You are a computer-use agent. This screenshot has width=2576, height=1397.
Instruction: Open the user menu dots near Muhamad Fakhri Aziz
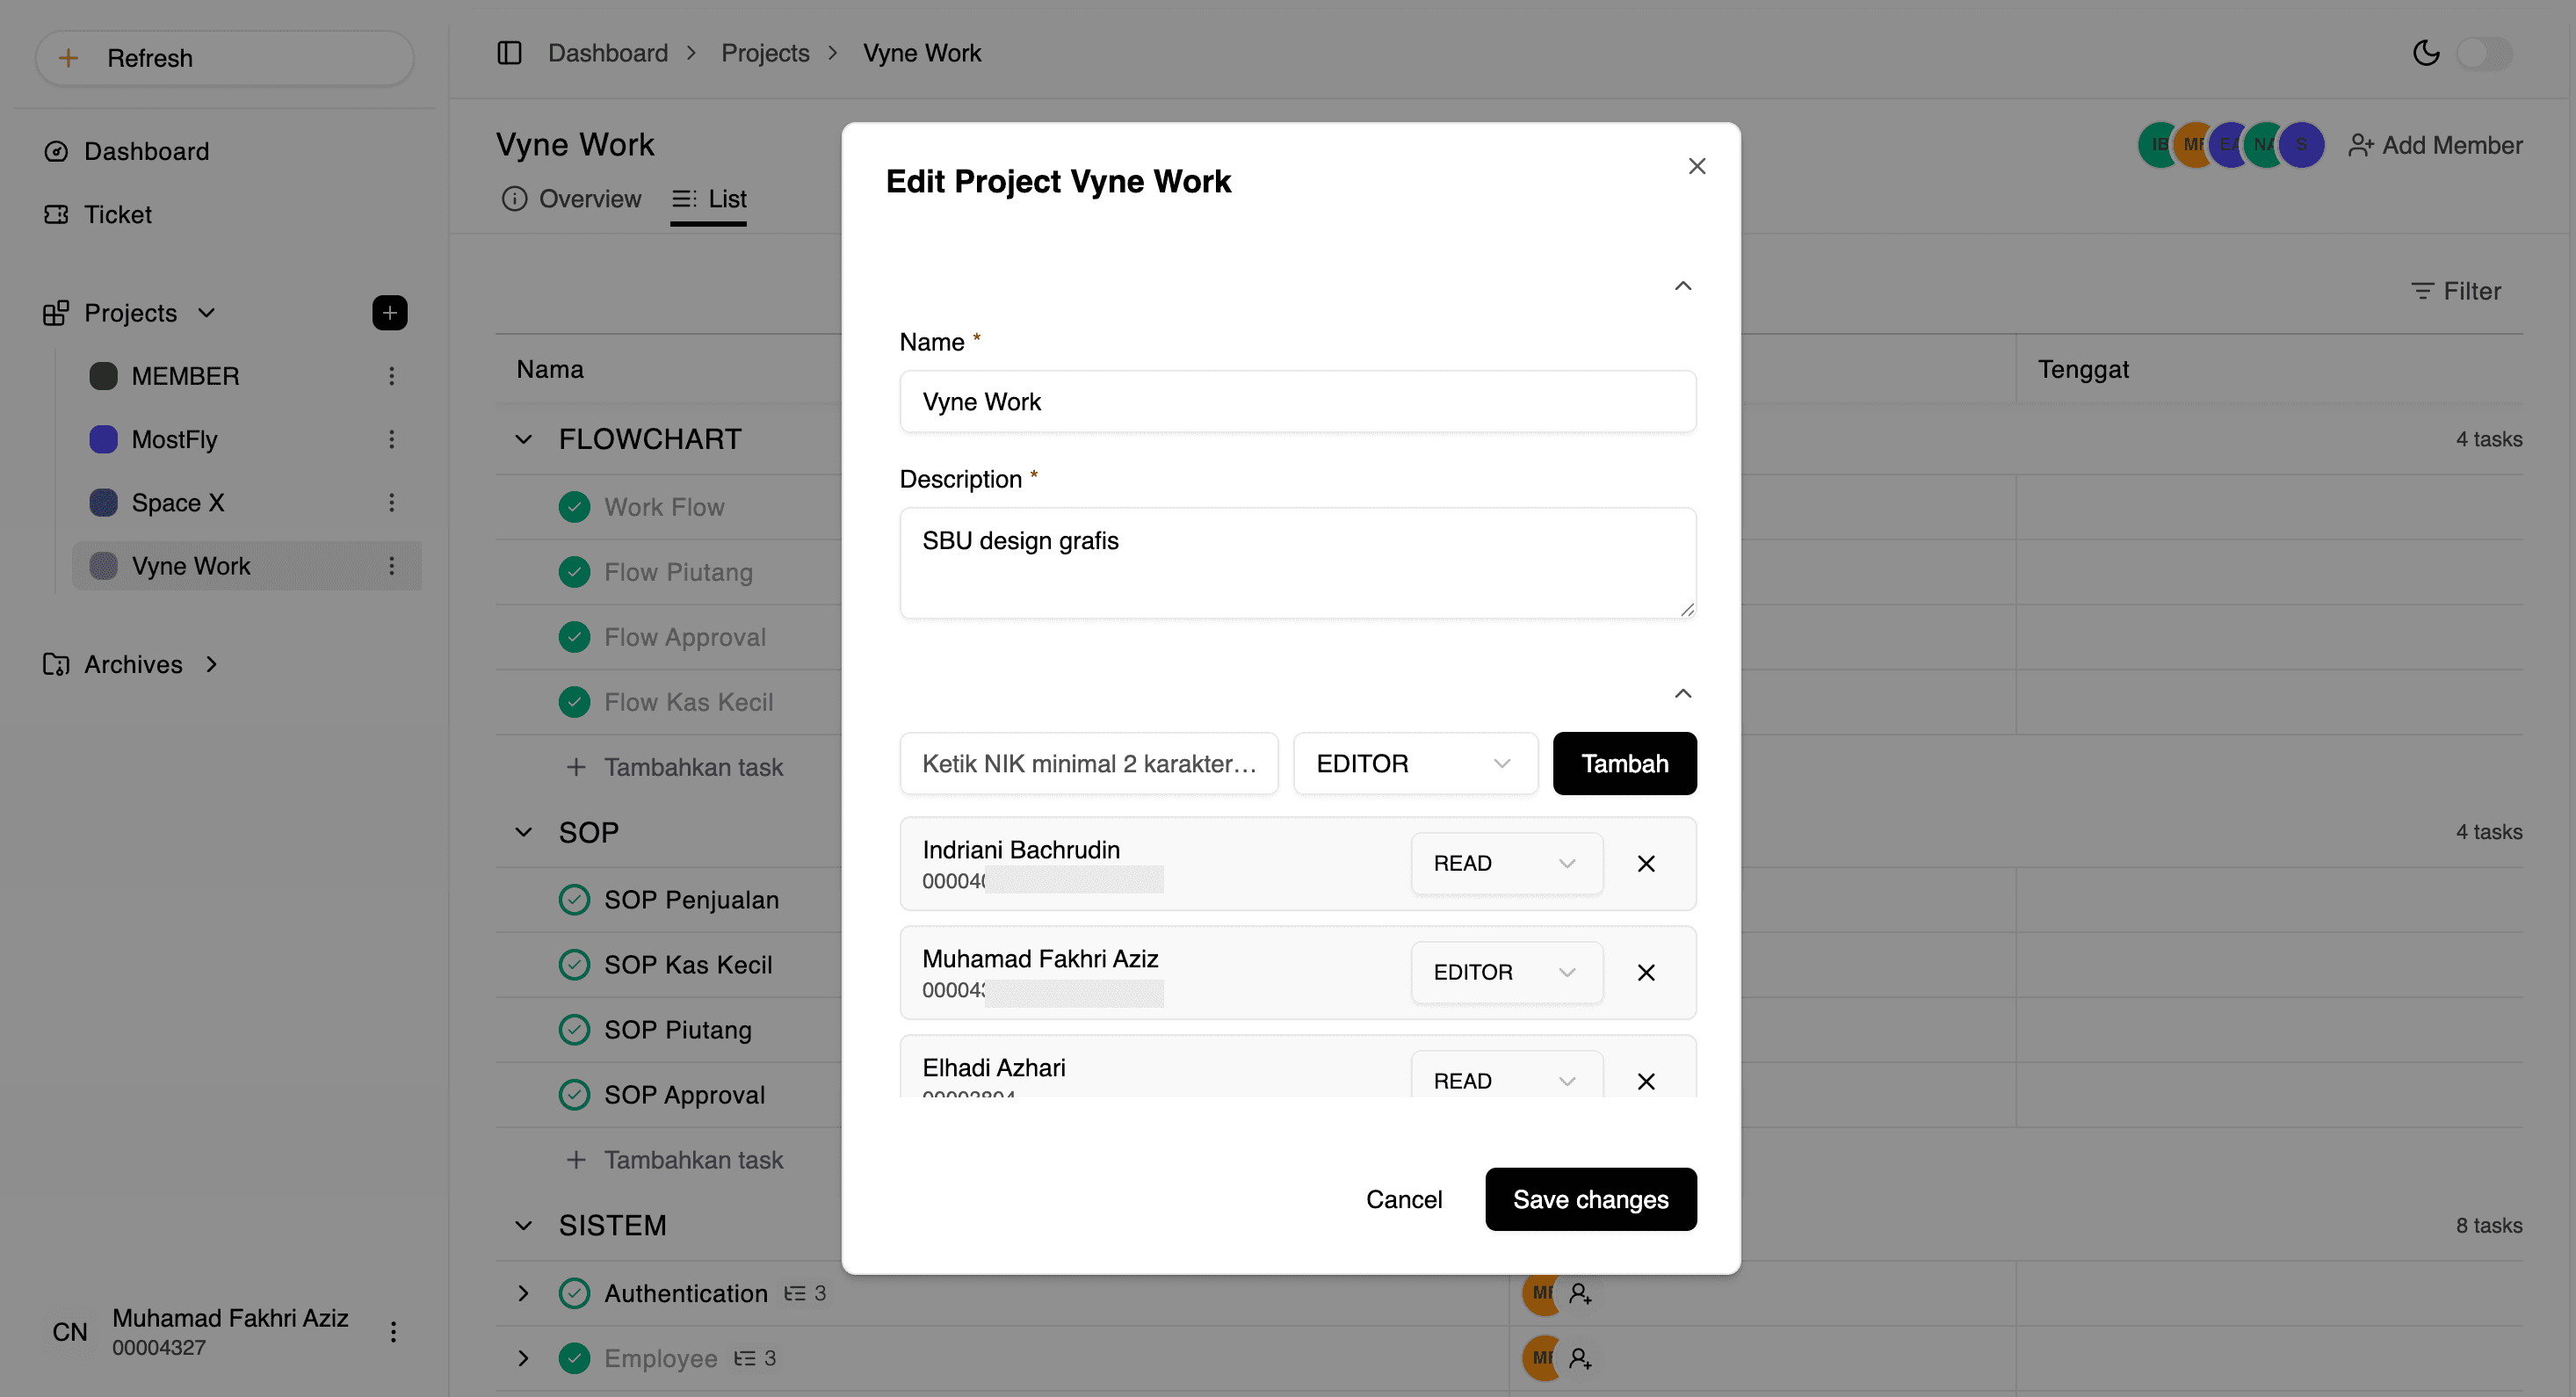coord(393,1331)
